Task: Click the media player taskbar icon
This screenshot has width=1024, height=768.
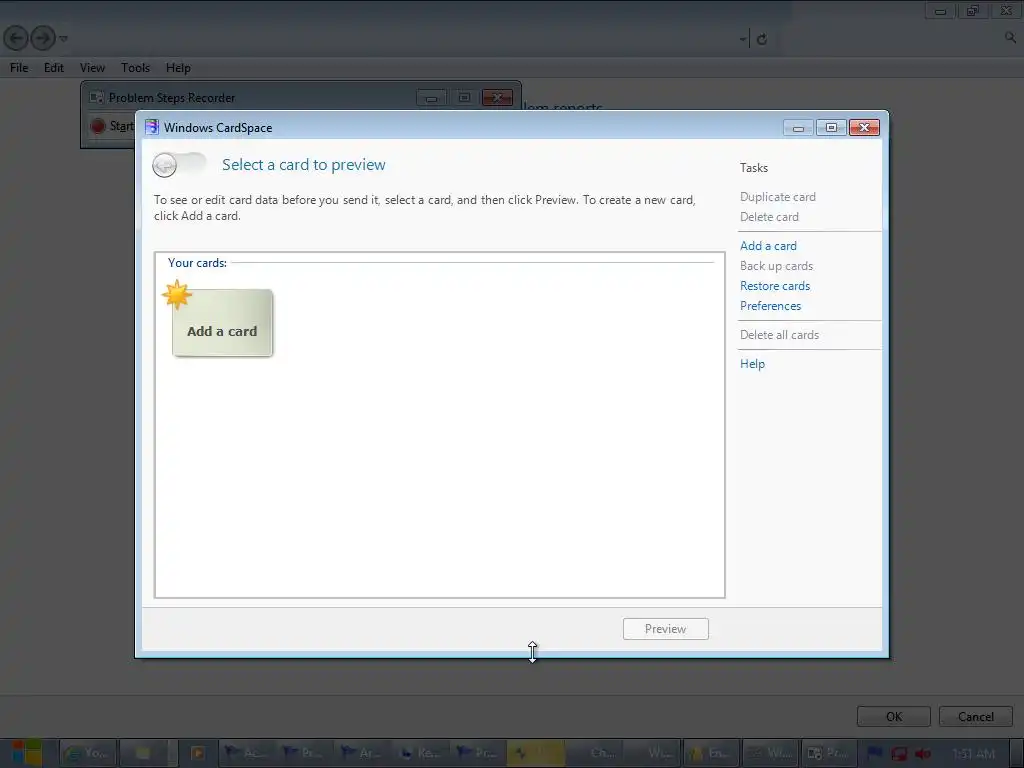Action: [x=197, y=753]
